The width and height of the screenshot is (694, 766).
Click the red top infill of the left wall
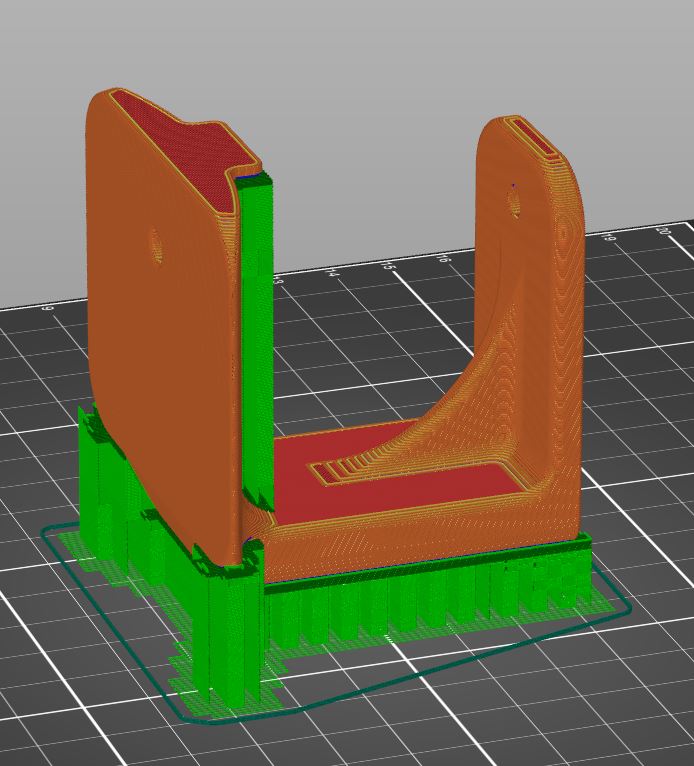186,147
